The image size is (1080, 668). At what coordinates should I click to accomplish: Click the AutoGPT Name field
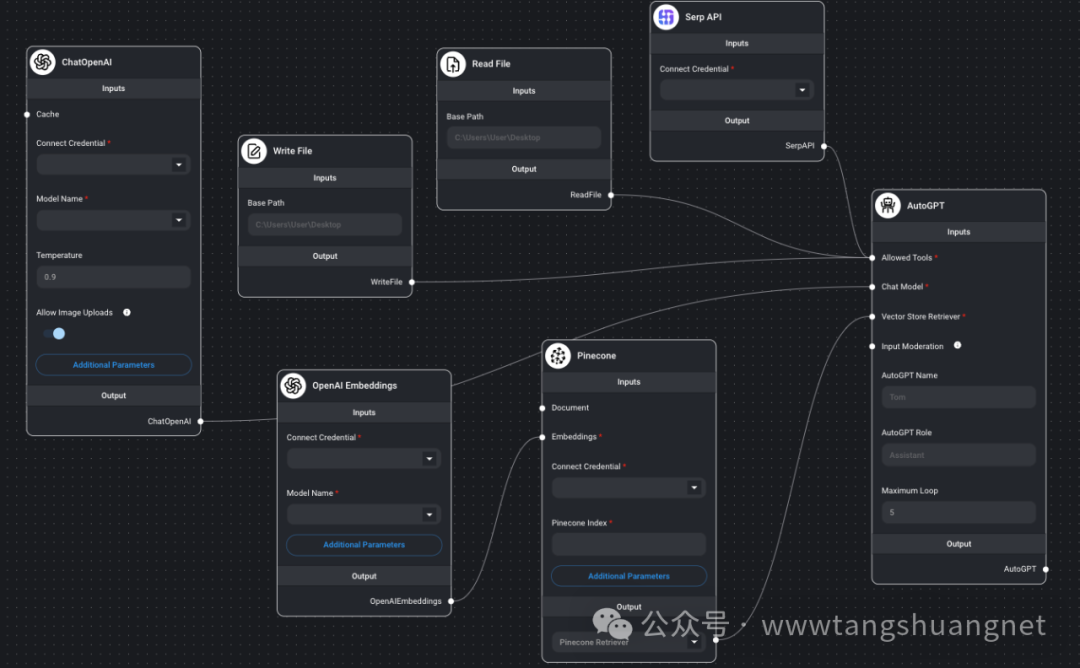pos(959,397)
